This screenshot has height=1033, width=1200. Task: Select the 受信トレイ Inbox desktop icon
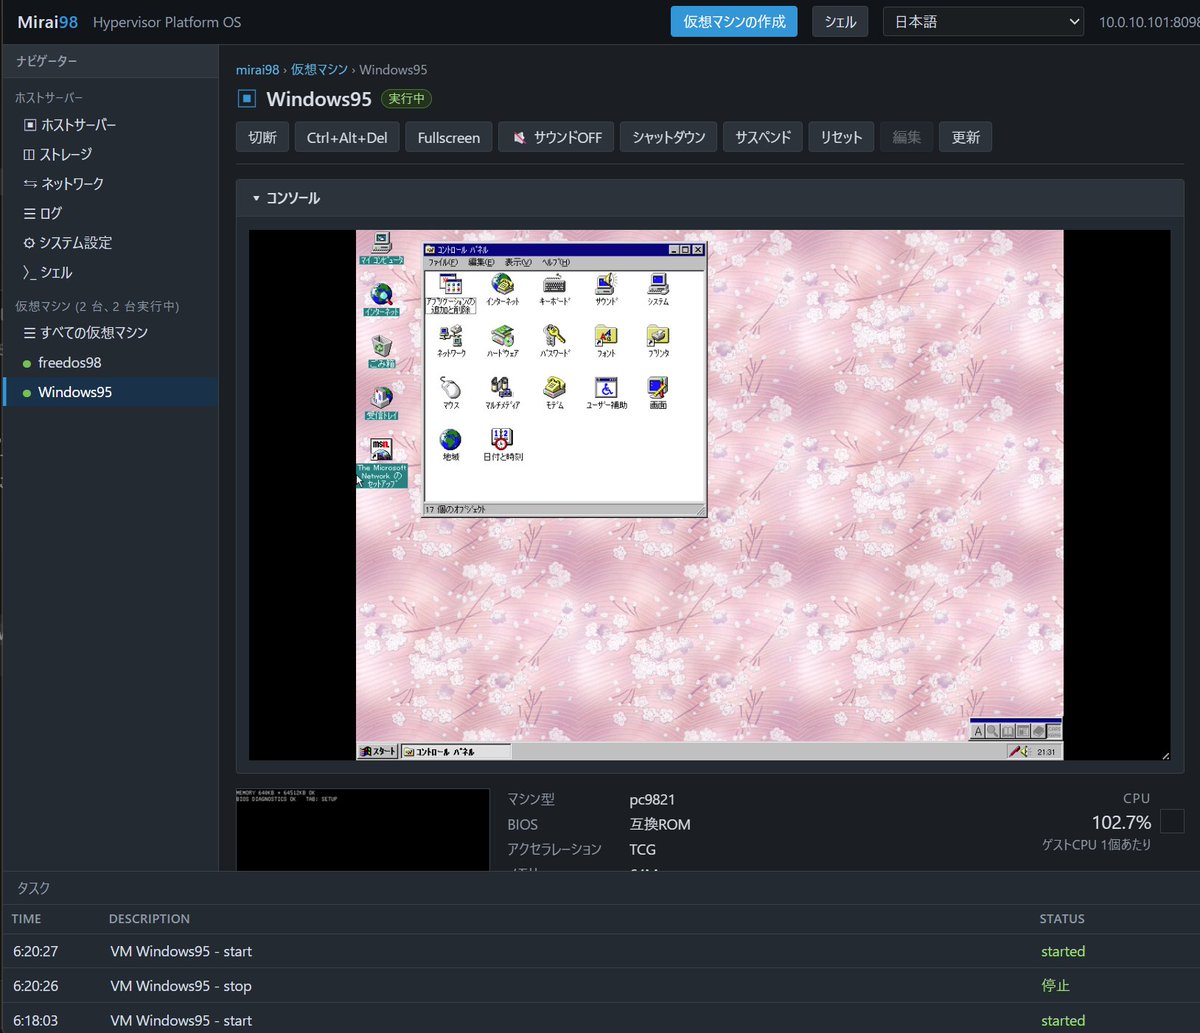pos(381,404)
